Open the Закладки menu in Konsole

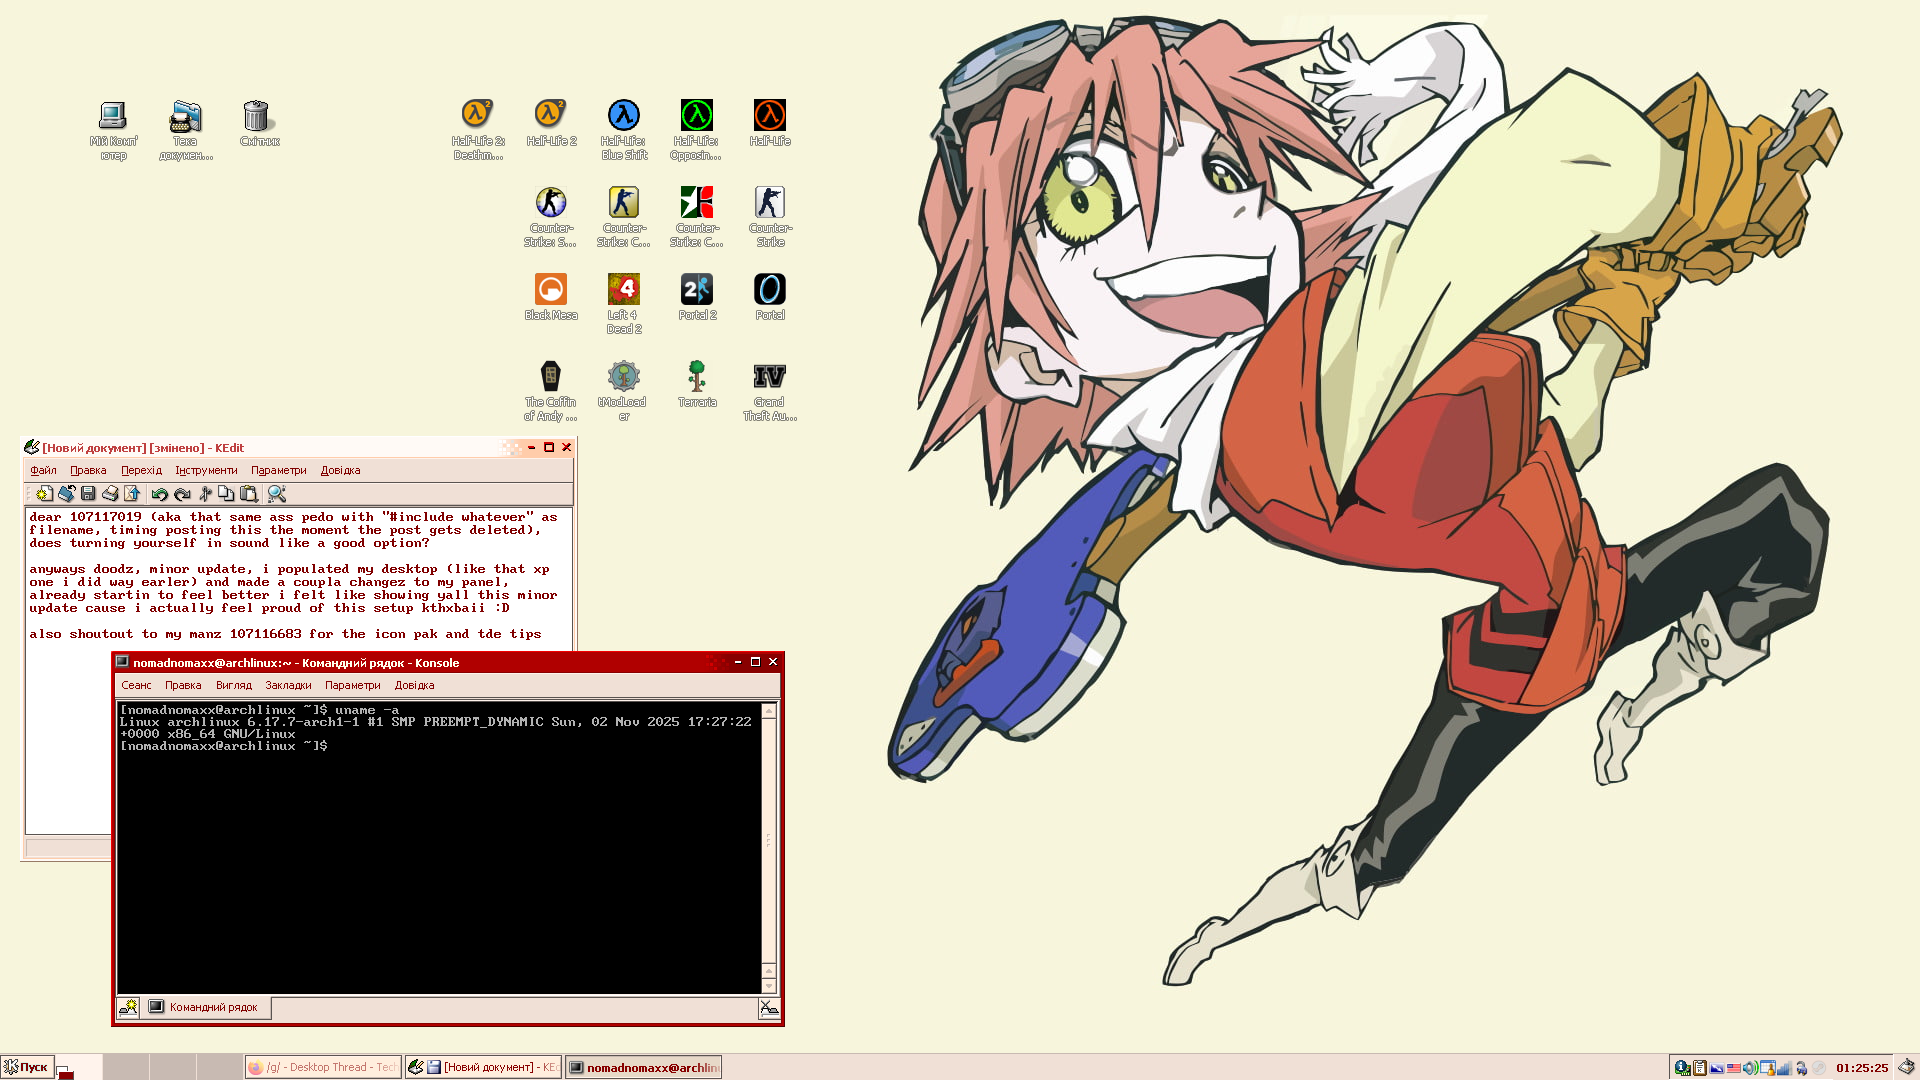[x=288, y=685]
